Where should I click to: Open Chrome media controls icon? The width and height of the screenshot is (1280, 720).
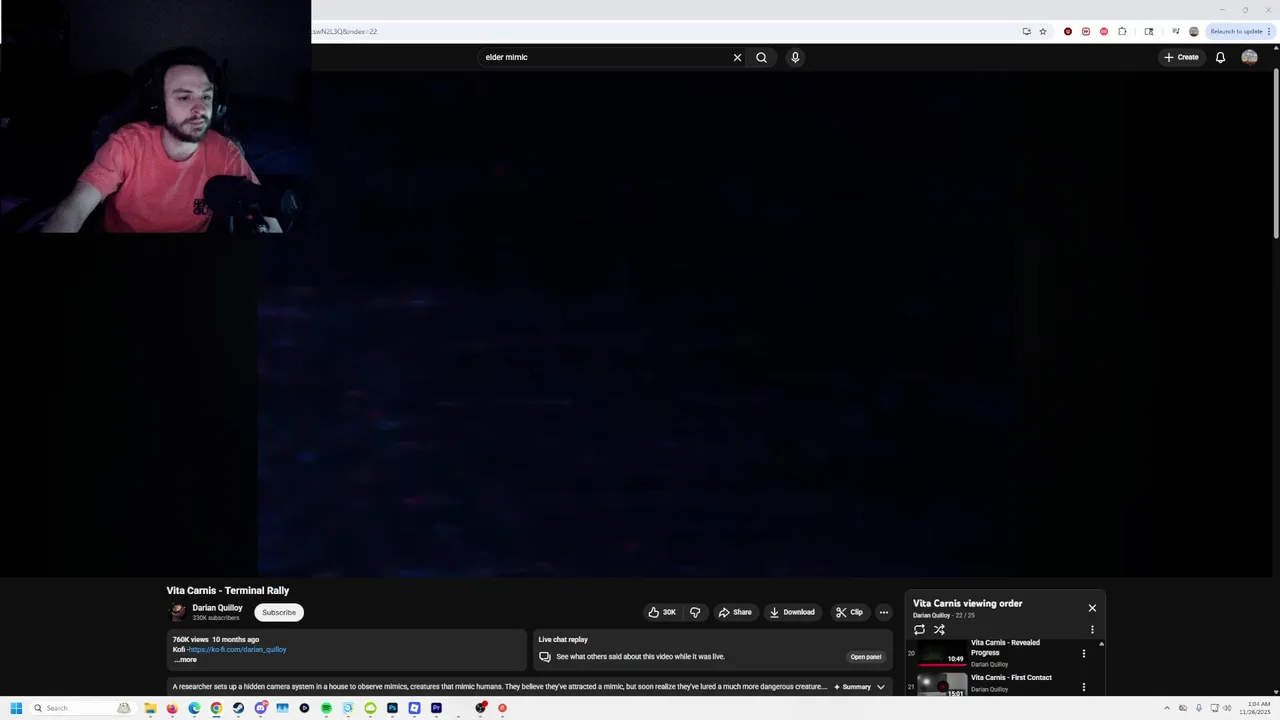[1176, 31]
